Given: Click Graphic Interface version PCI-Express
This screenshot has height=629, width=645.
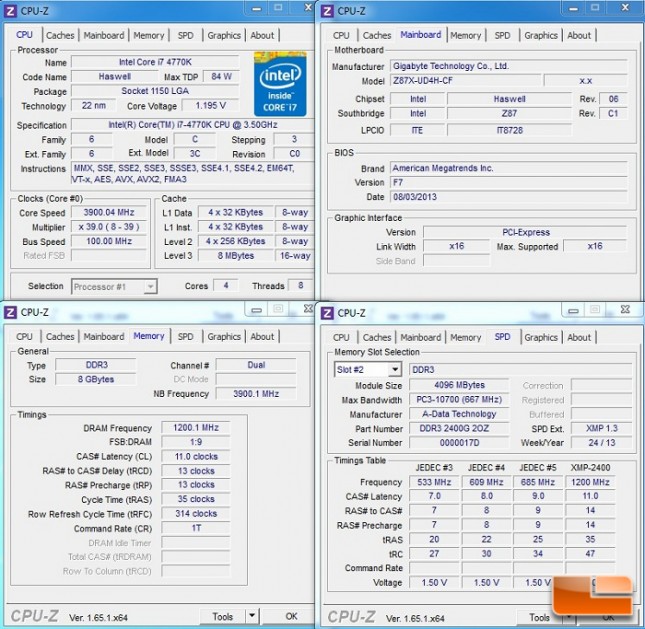Looking at the screenshot, I should (x=526, y=232).
